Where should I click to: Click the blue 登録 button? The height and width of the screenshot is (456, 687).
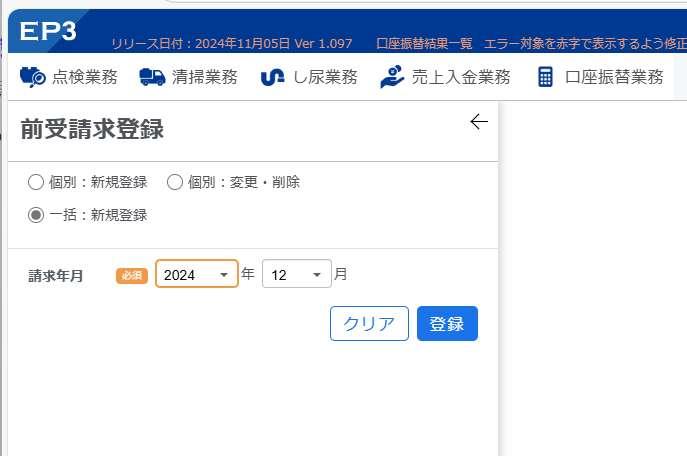[447, 324]
